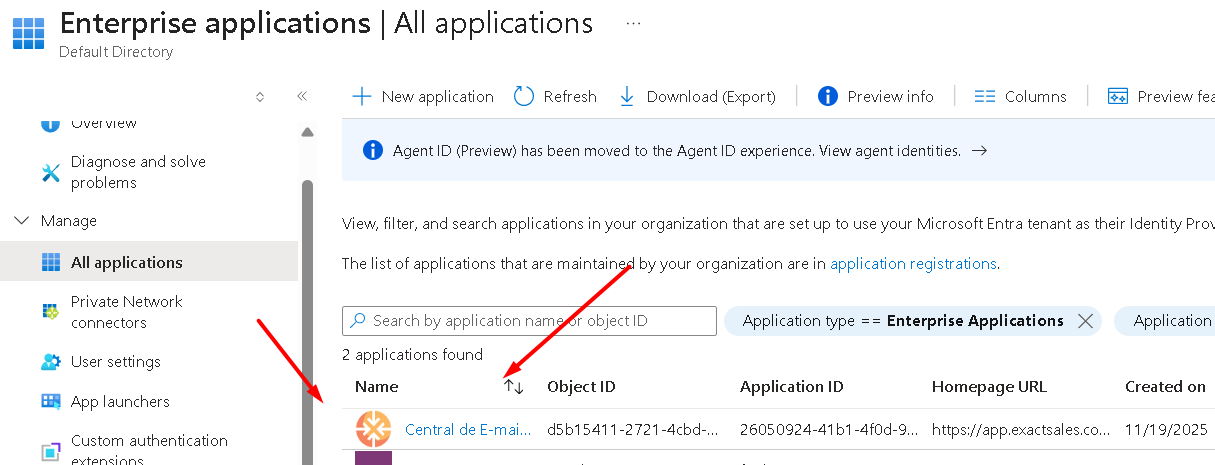Open Custom authentication extensions item
The image size is (1215, 465).
pyautogui.click(x=149, y=450)
